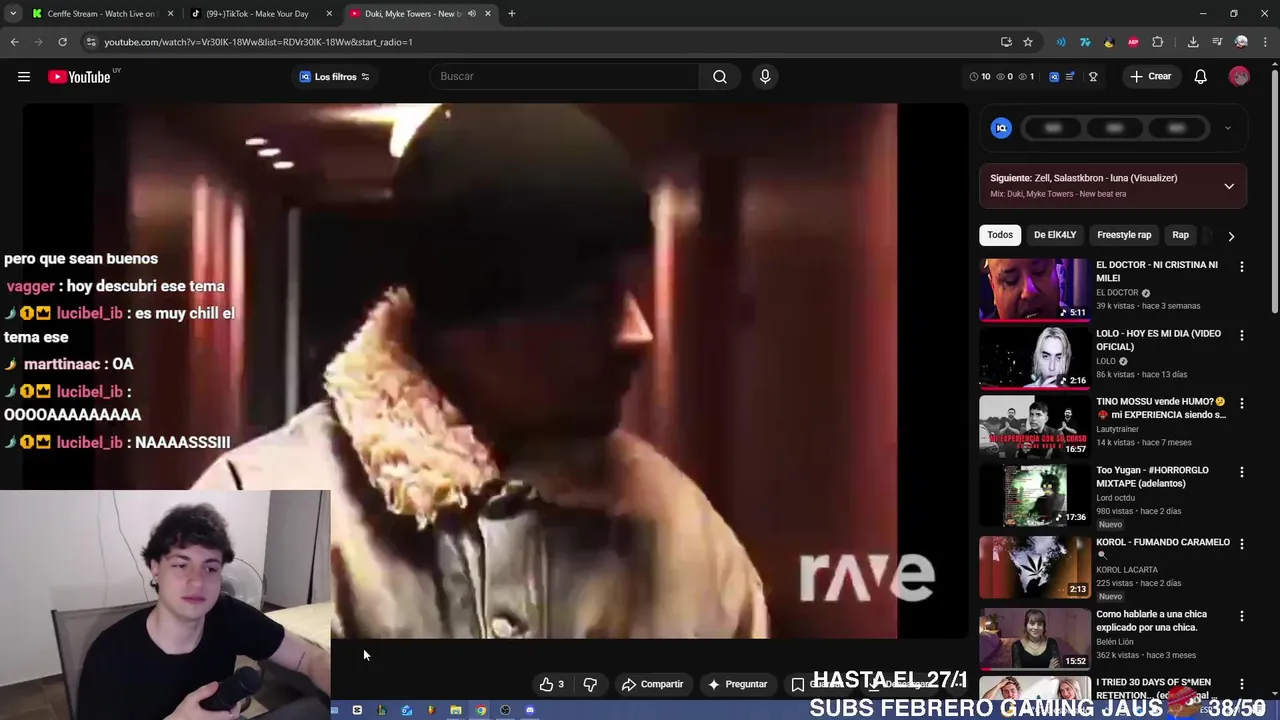Open the Crear create menu
The height and width of the screenshot is (720, 1280).
pos(1151,77)
